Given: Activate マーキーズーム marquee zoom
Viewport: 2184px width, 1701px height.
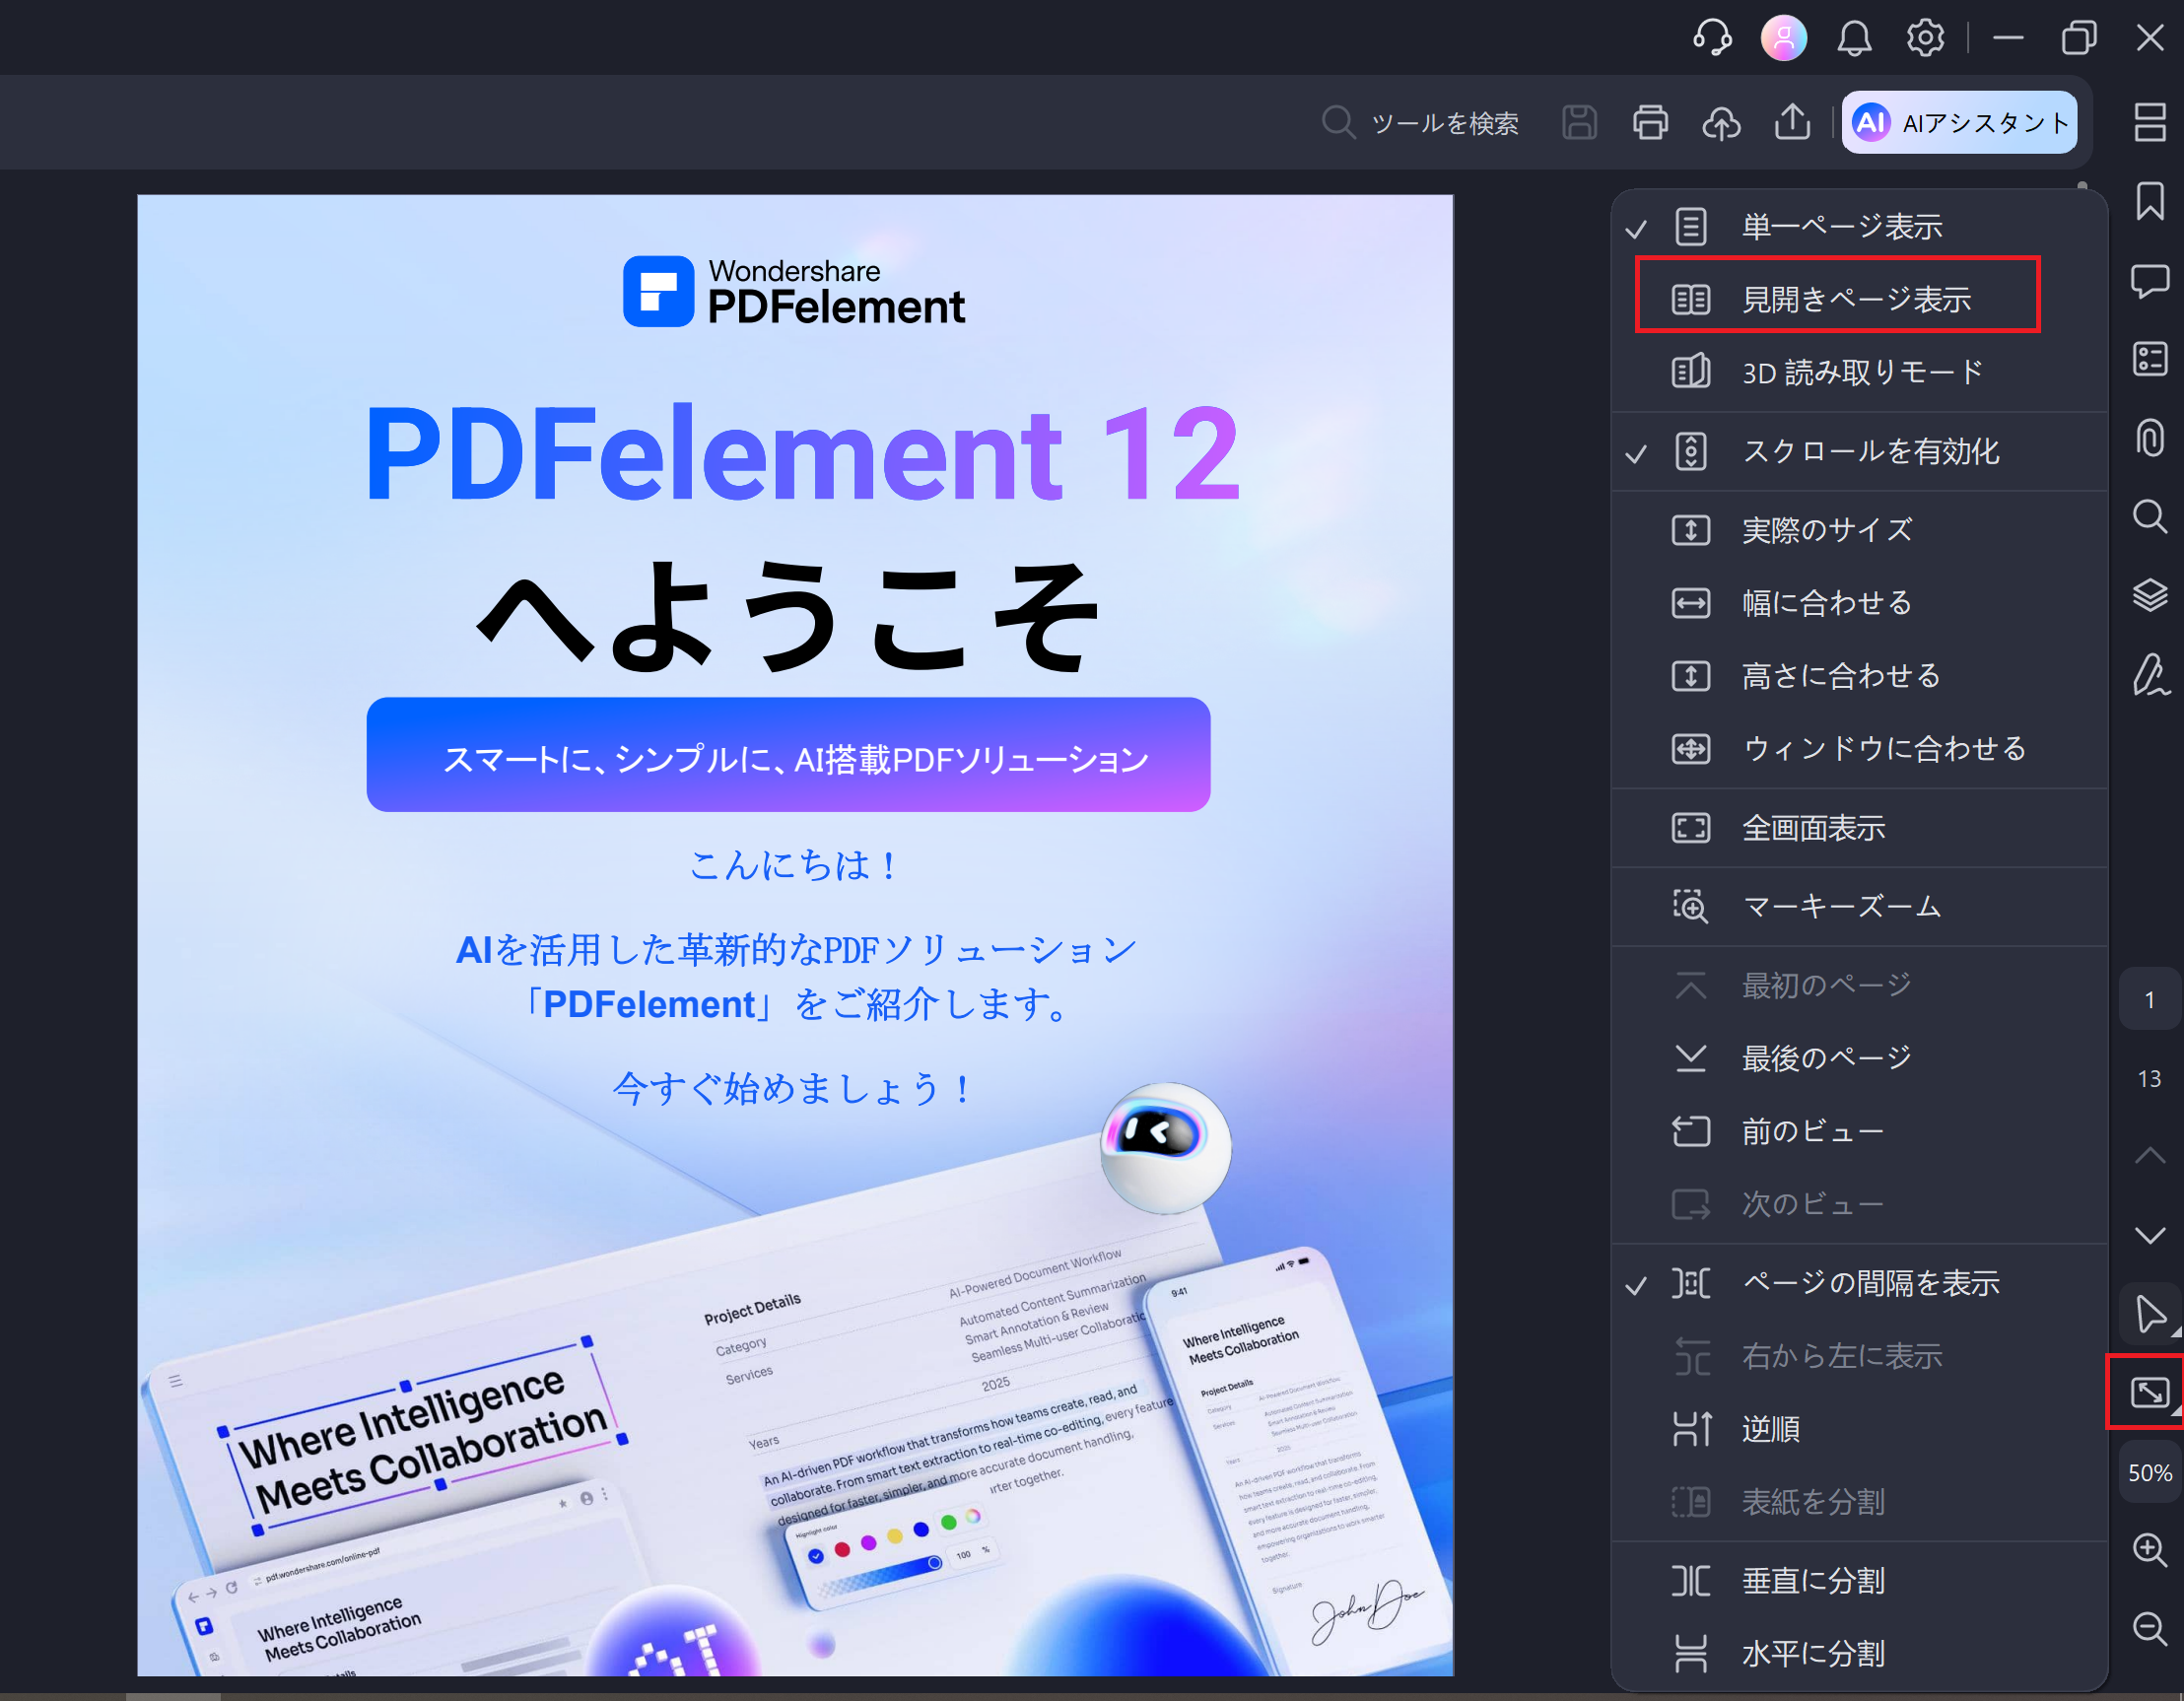Looking at the screenshot, I should [1859, 907].
